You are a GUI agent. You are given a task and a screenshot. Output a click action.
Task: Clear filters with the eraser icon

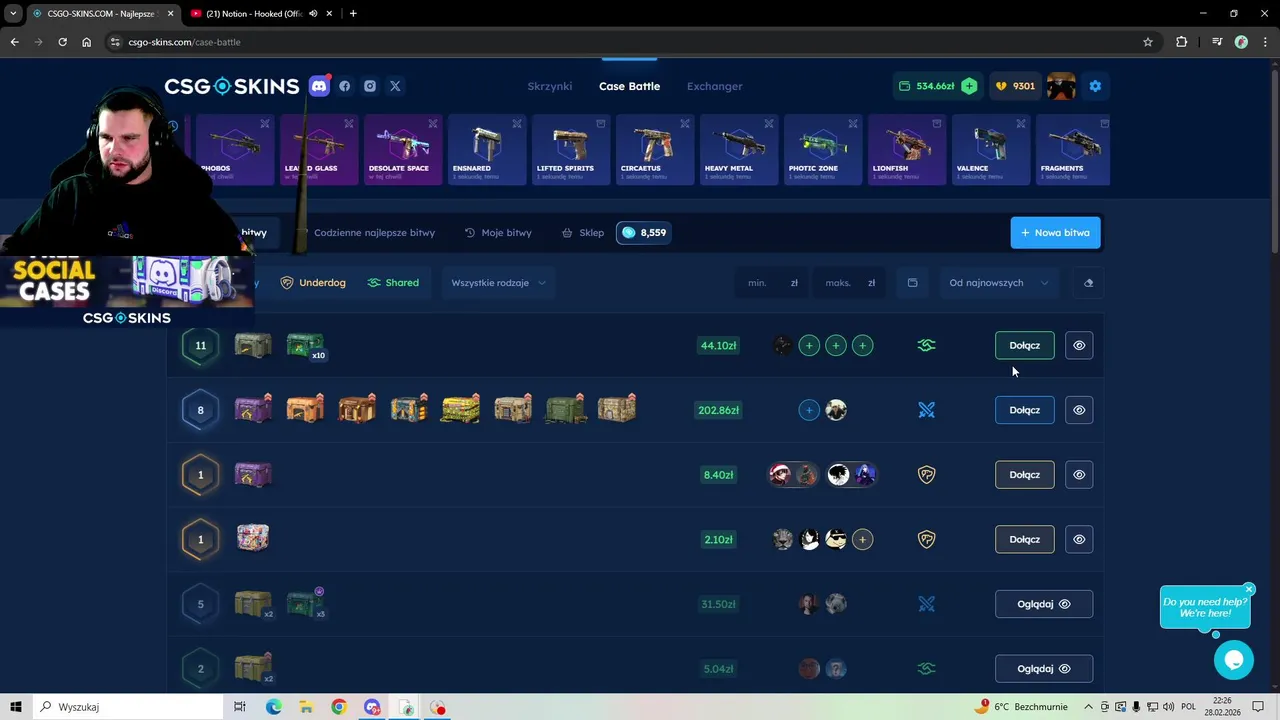1088,283
